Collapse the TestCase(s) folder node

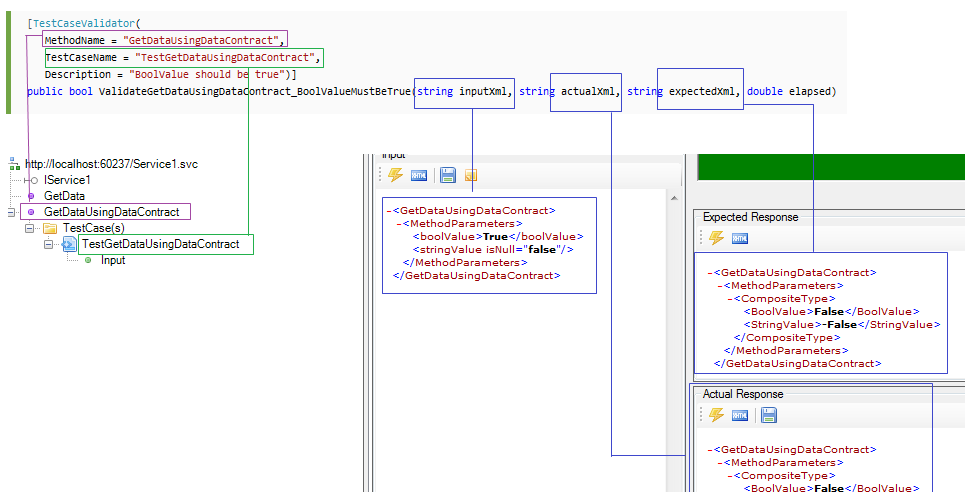29,228
